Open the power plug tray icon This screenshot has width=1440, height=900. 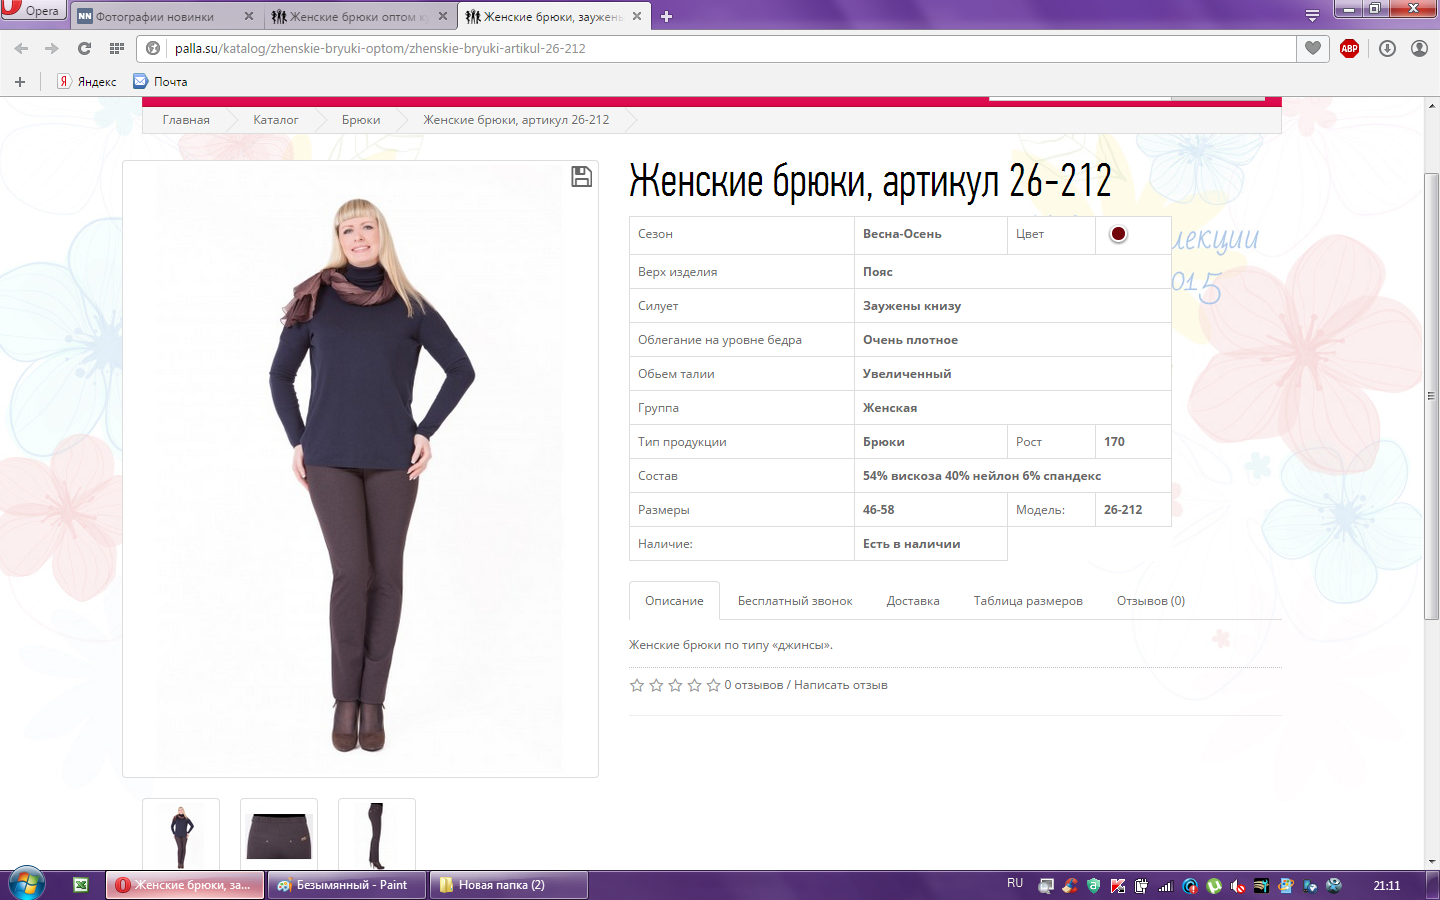tap(1142, 886)
